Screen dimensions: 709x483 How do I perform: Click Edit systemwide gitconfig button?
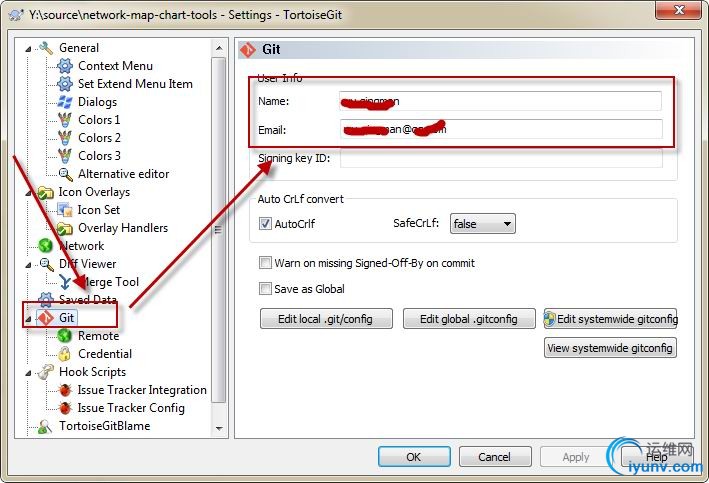(610, 319)
